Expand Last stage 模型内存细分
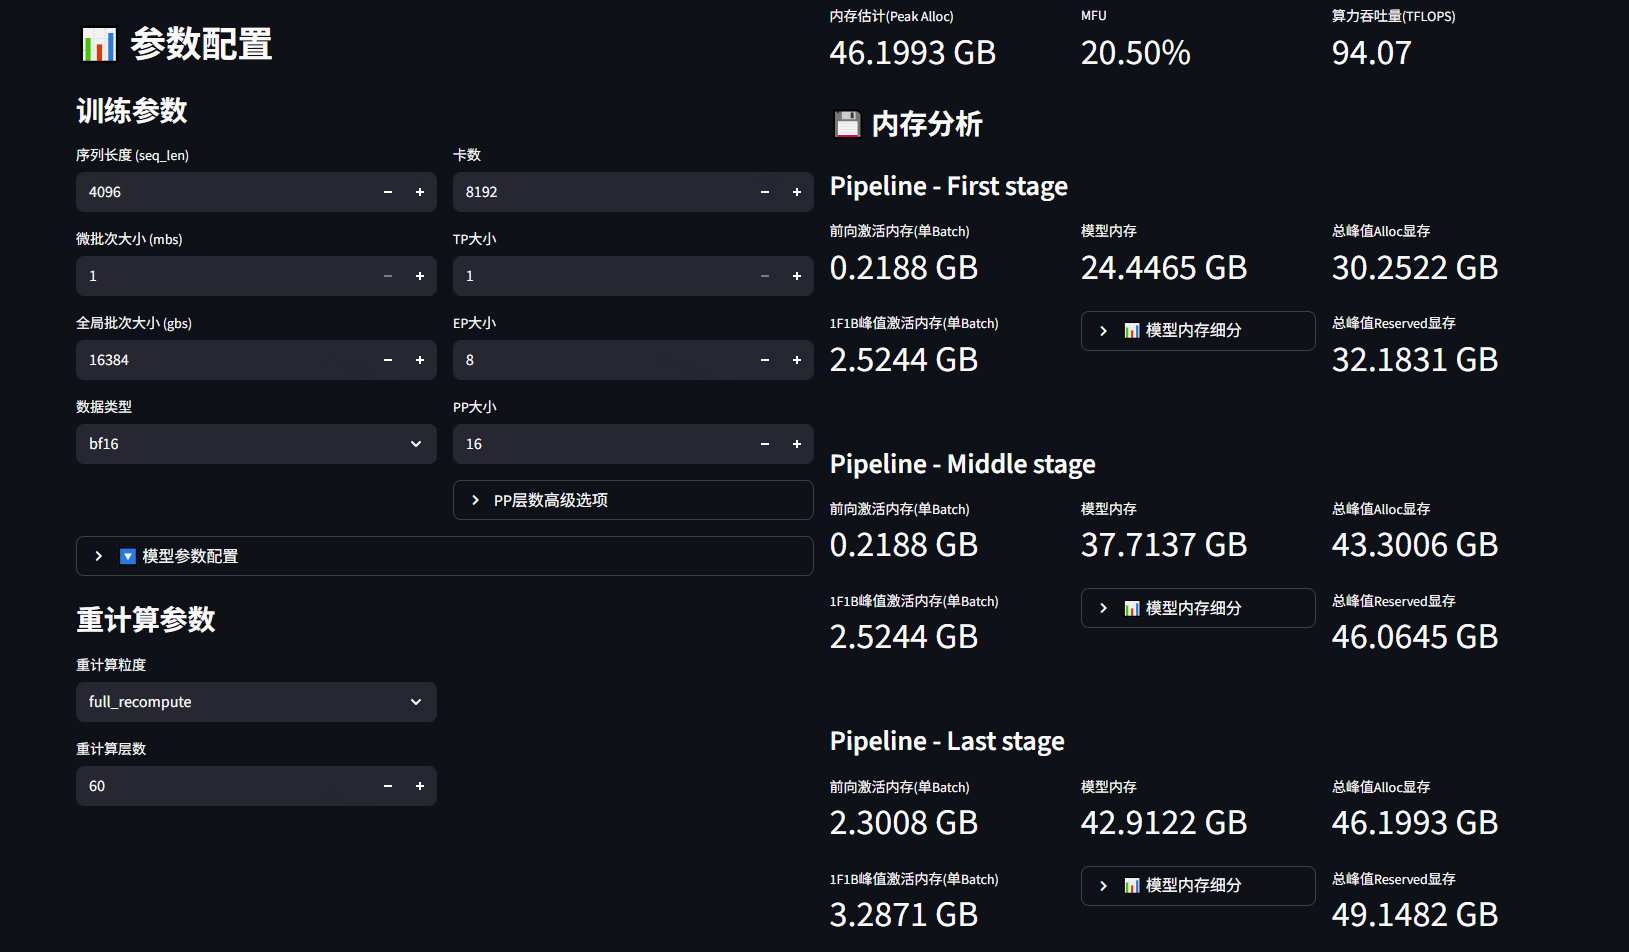1629x952 pixels. (x=1197, y=886)
